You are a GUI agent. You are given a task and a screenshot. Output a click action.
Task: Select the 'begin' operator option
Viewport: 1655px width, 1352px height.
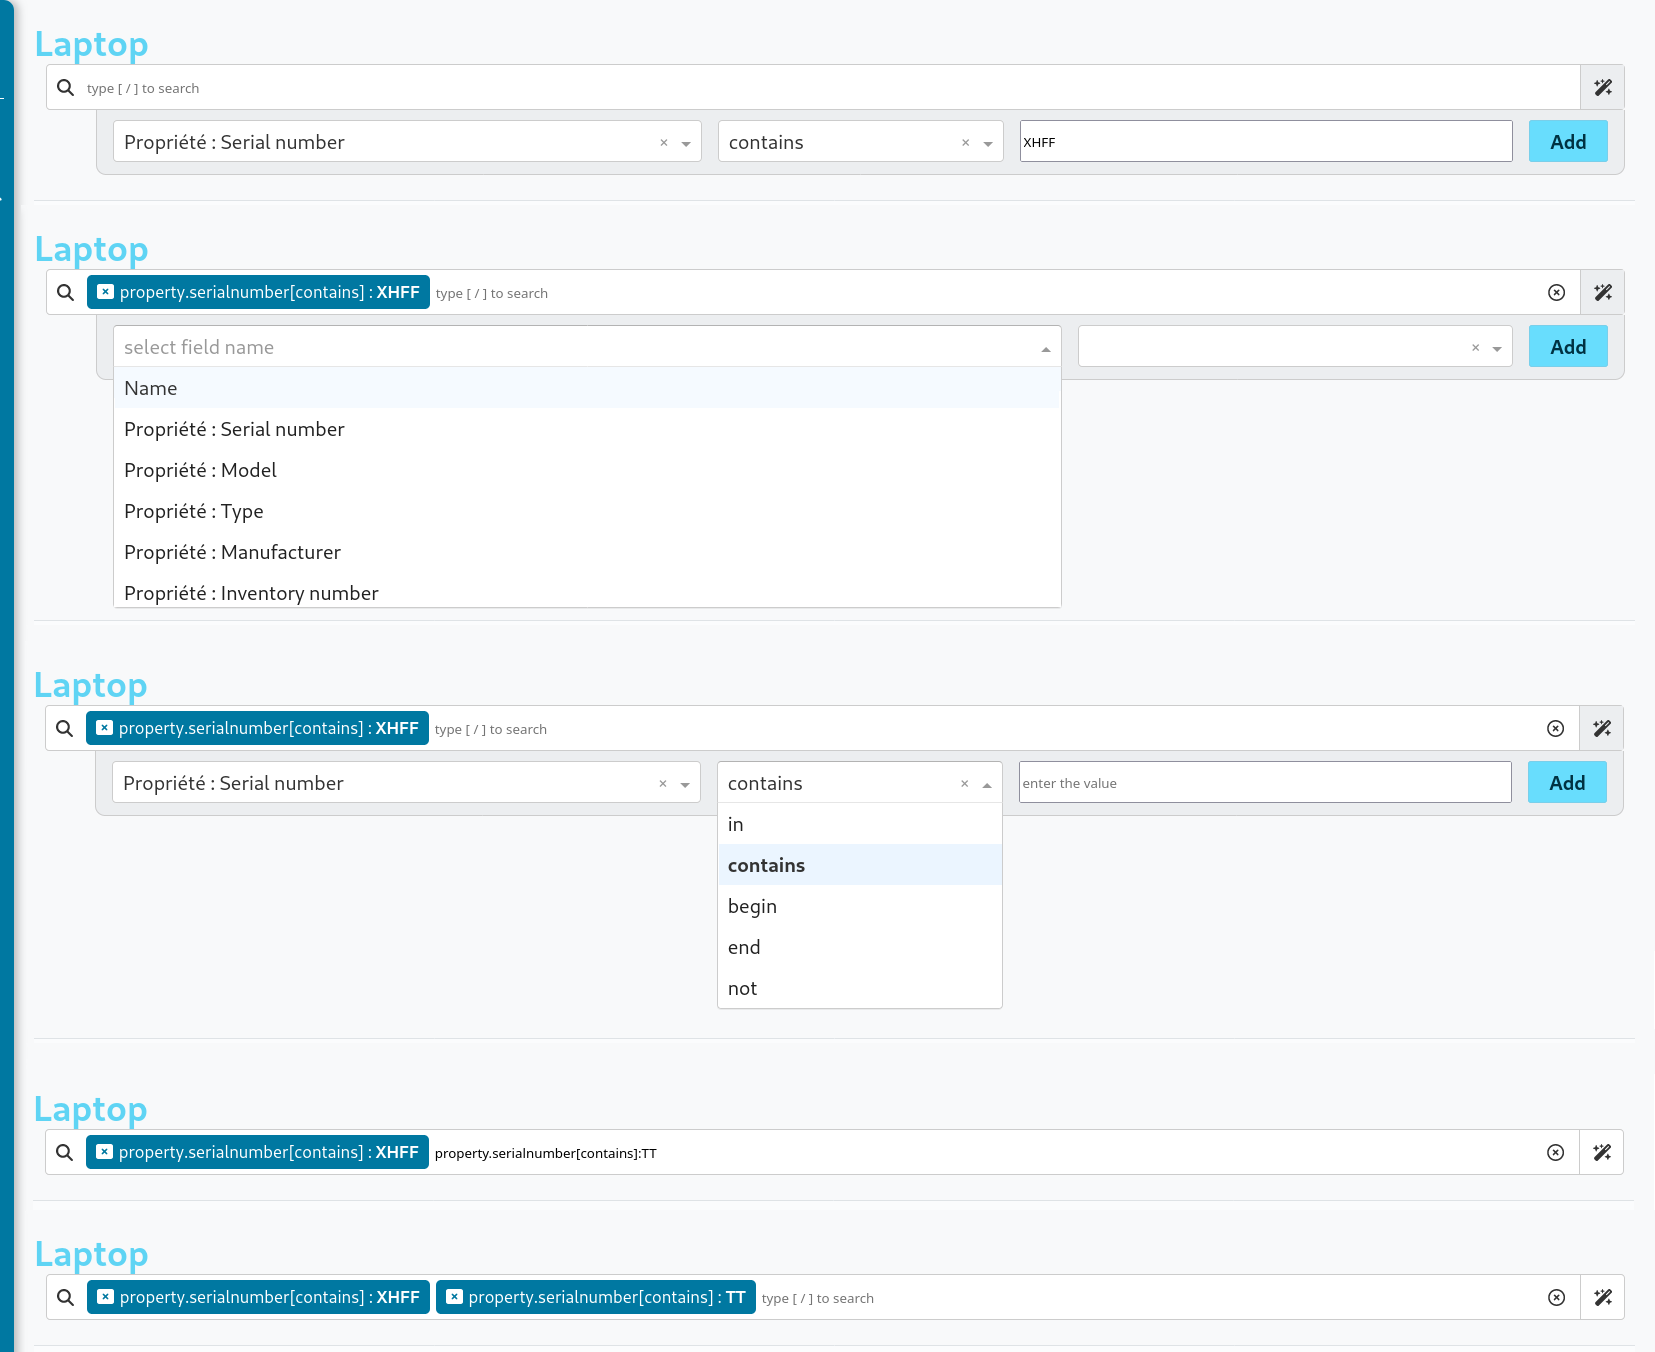(752, 906)
